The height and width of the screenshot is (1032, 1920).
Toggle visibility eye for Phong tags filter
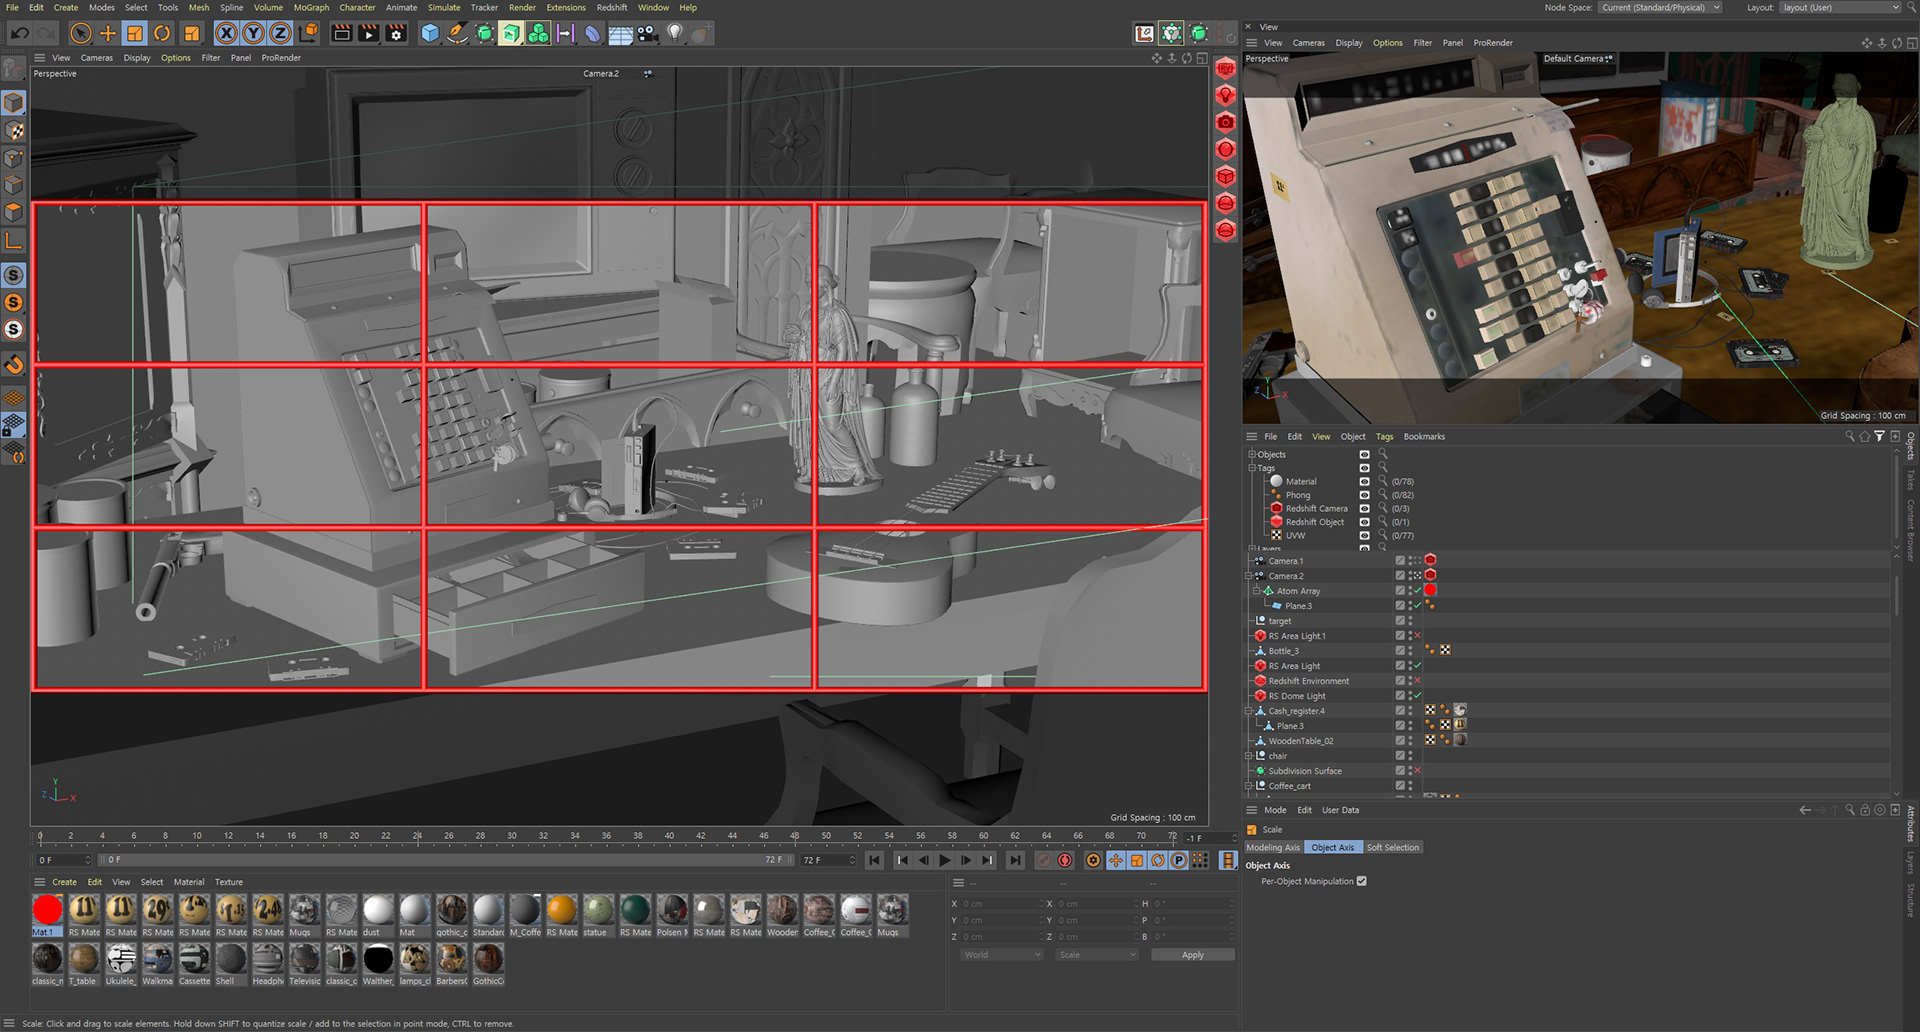point(1364,495)
